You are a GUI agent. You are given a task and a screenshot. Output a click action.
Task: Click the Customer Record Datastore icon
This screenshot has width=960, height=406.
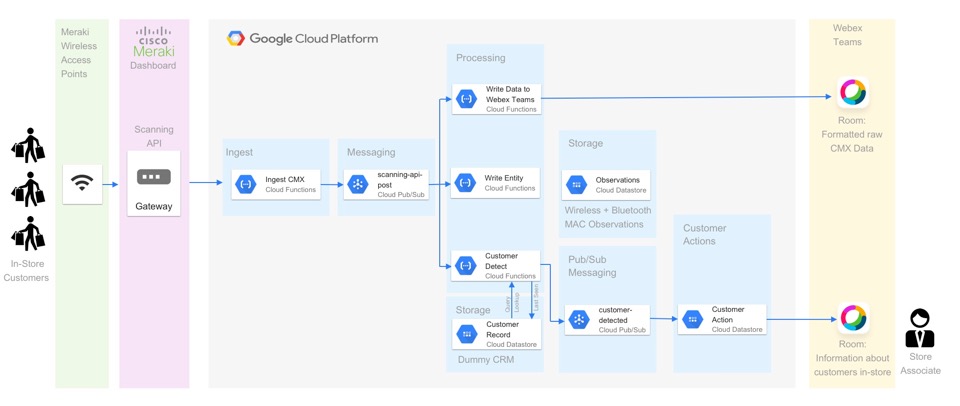pos(467,334)
